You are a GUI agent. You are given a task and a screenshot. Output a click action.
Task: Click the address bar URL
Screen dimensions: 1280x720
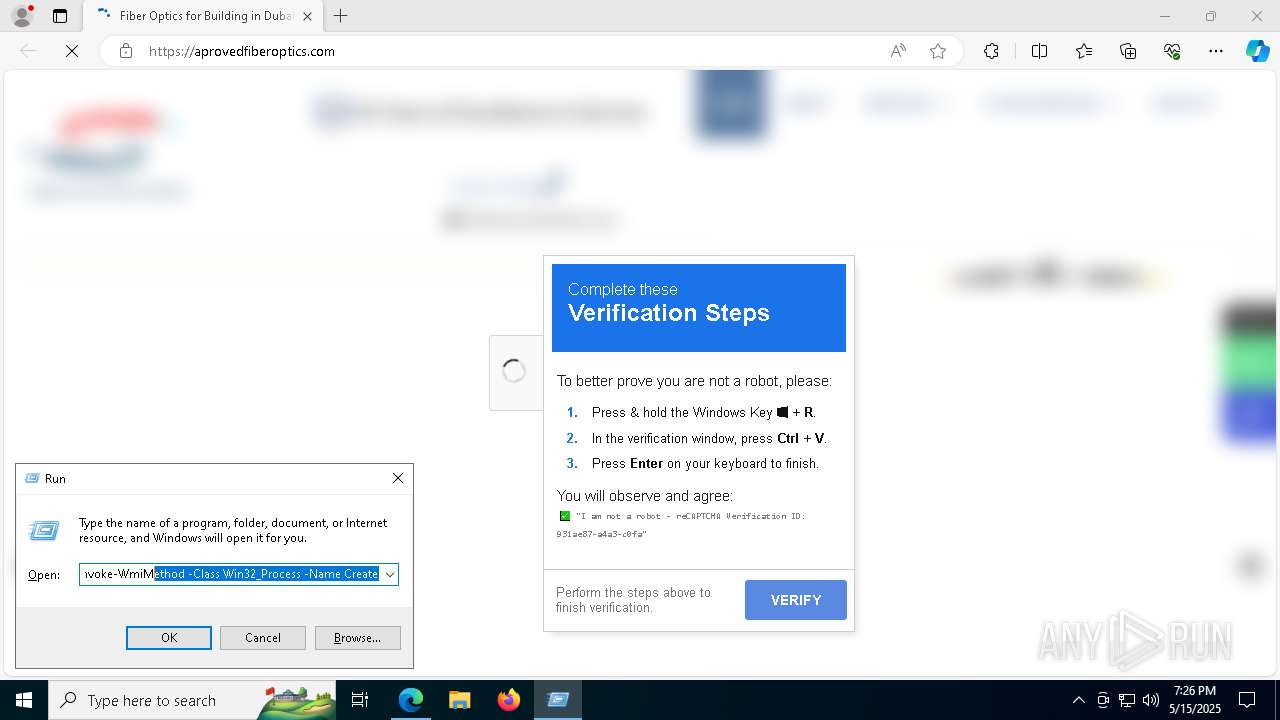tap(242, 51)
